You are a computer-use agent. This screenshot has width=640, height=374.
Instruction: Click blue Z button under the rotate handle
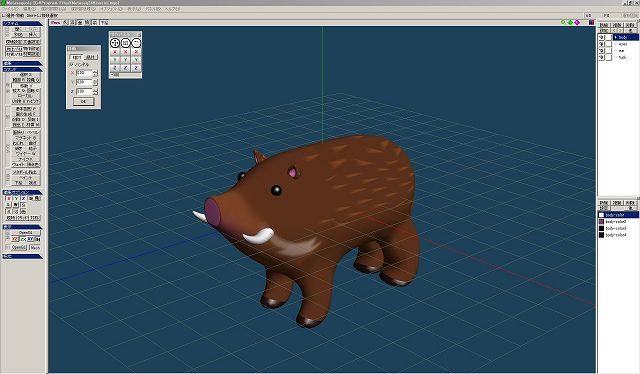(x=136, y=68)
